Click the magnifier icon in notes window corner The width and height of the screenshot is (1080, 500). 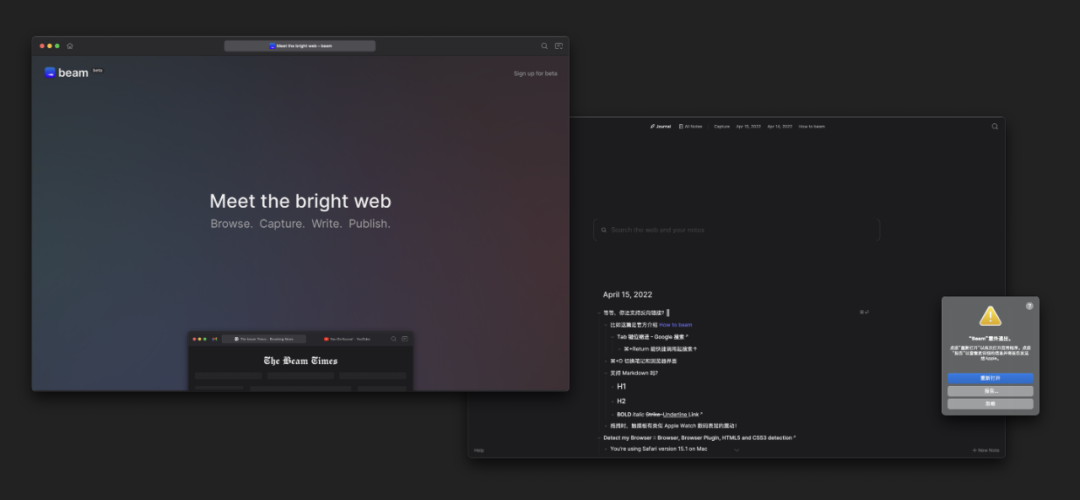[995, 127]
